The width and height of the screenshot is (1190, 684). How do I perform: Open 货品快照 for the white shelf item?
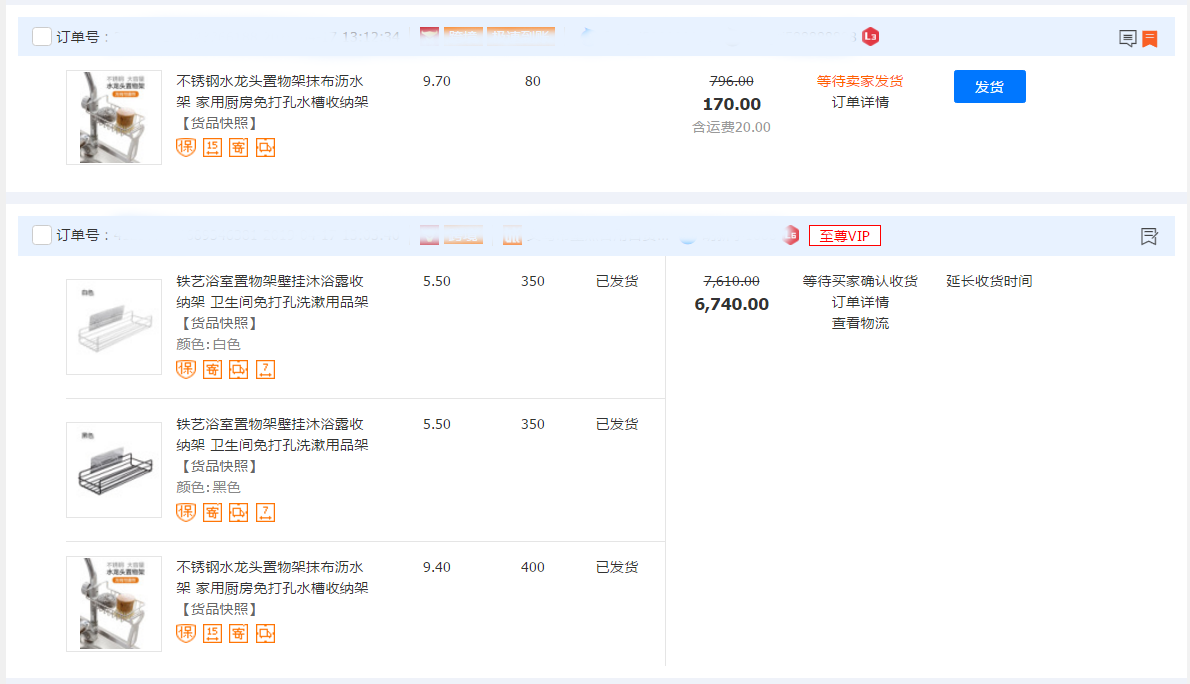[219, 323]
